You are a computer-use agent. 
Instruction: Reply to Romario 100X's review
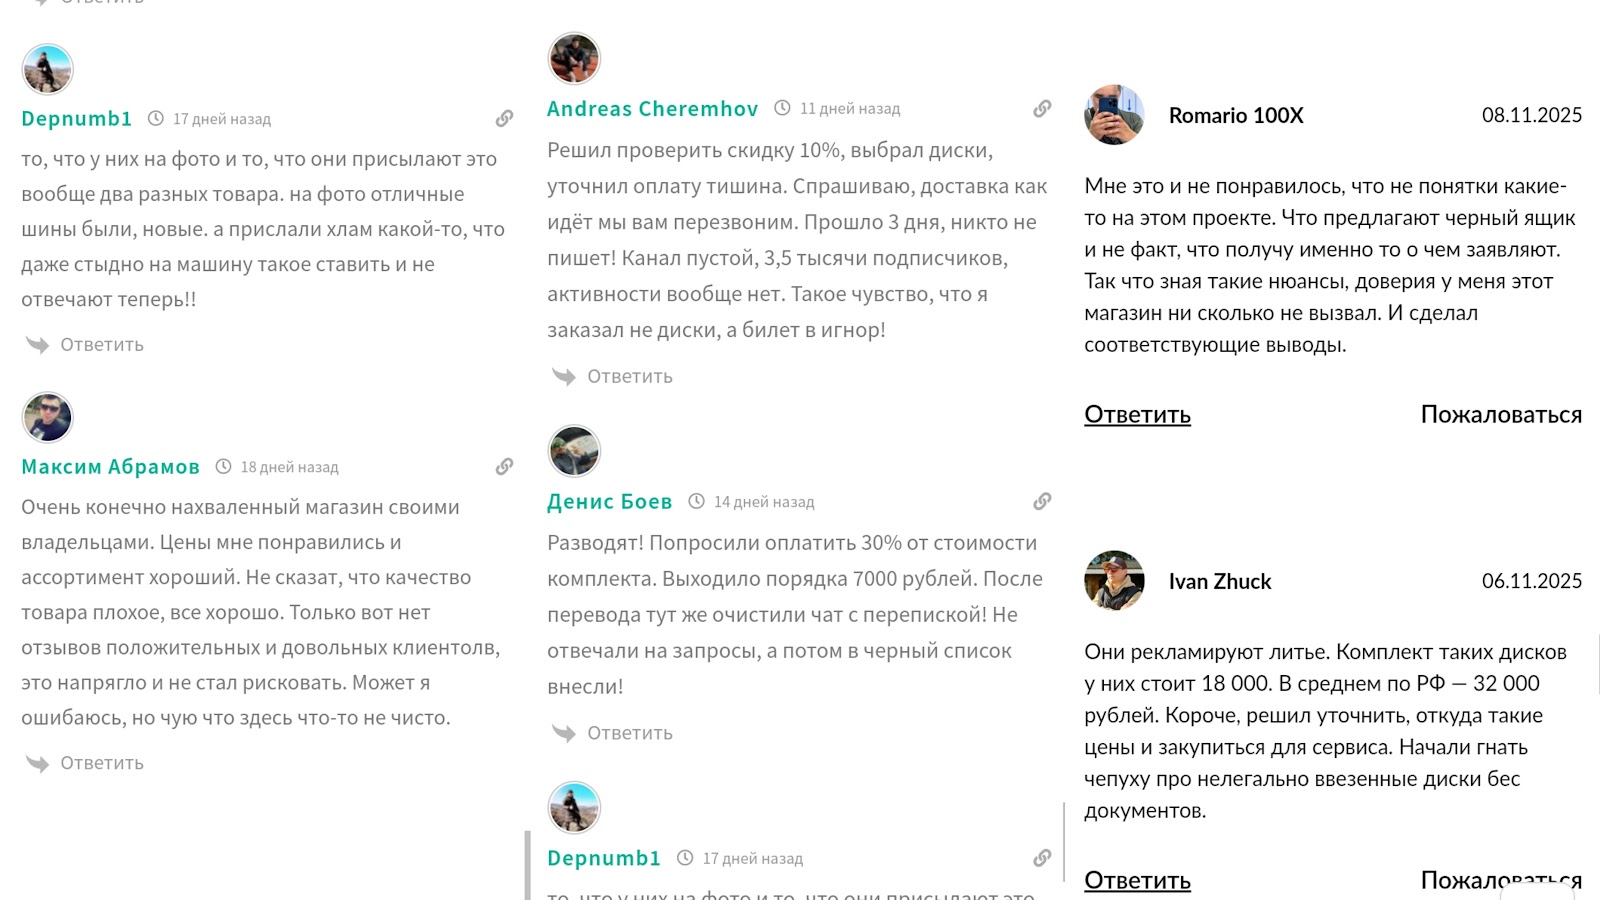click(1137, 415)
